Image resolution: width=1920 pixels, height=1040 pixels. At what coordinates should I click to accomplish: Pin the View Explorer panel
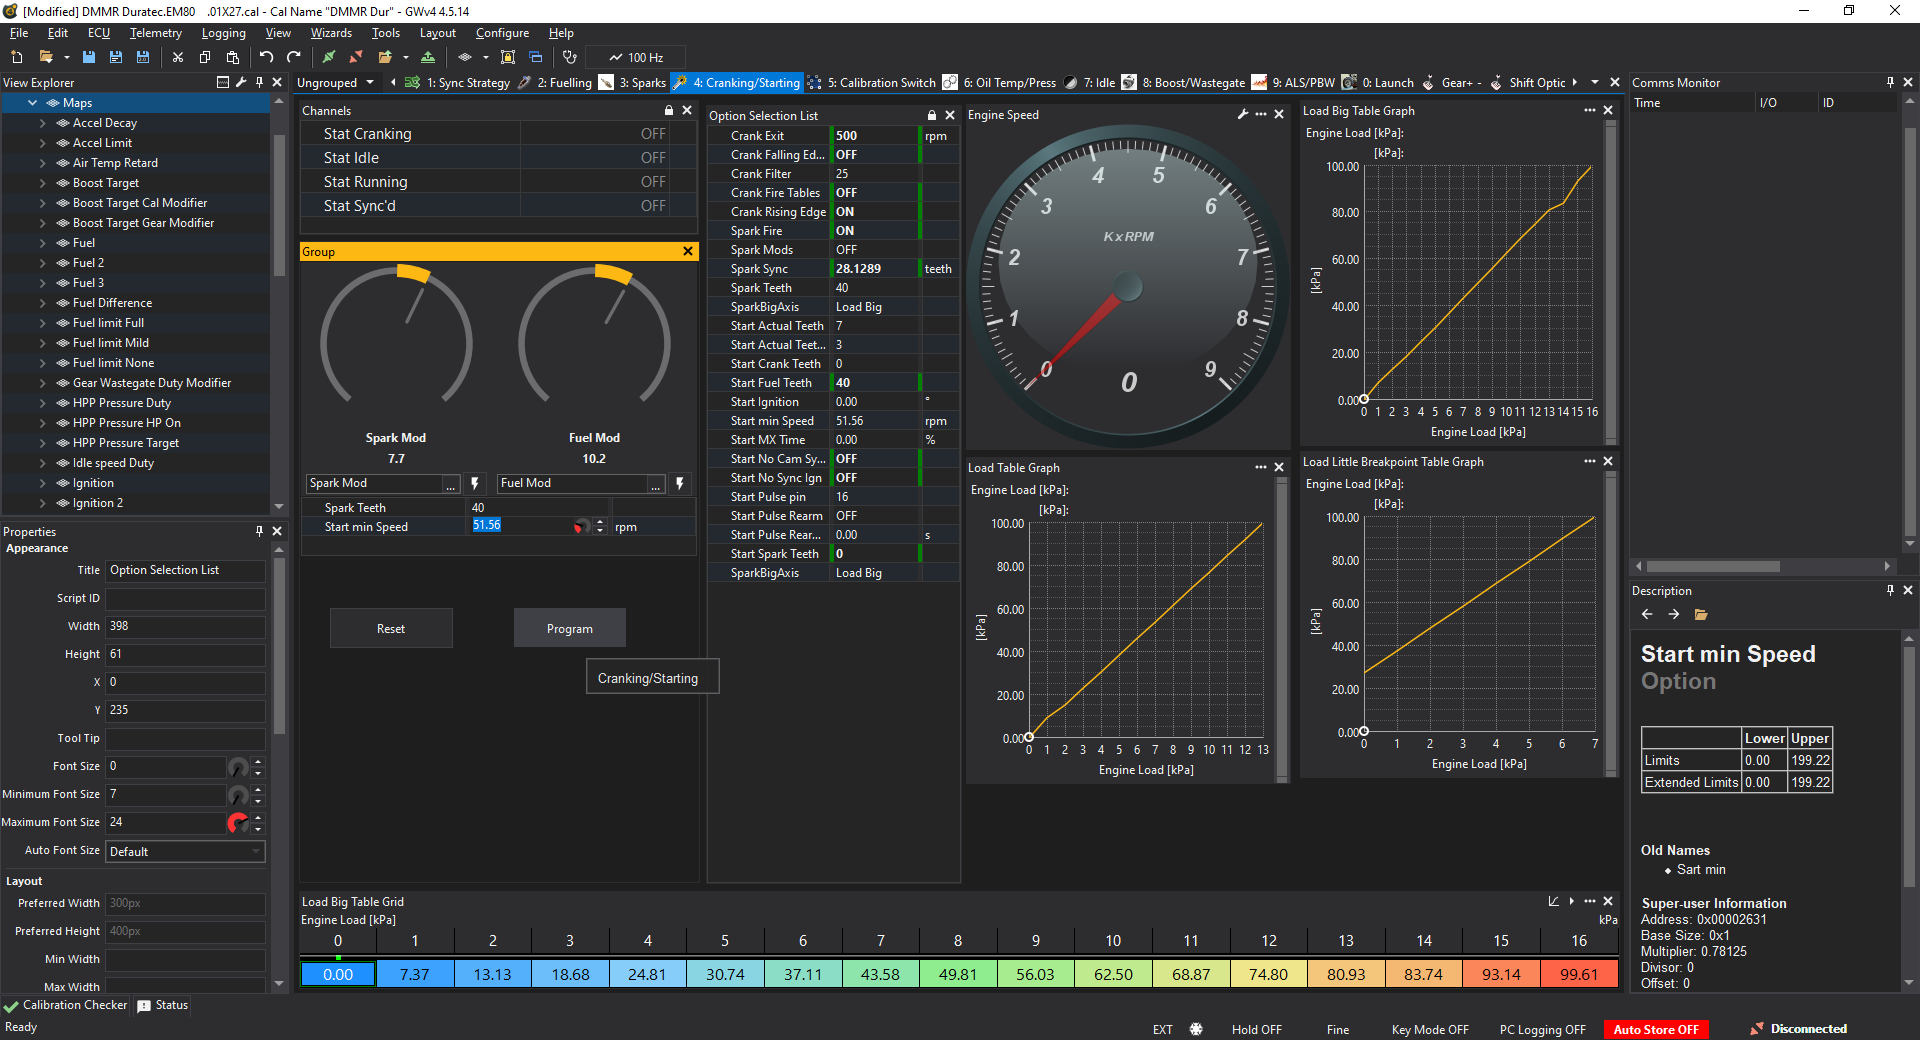(x=260, y=82)
